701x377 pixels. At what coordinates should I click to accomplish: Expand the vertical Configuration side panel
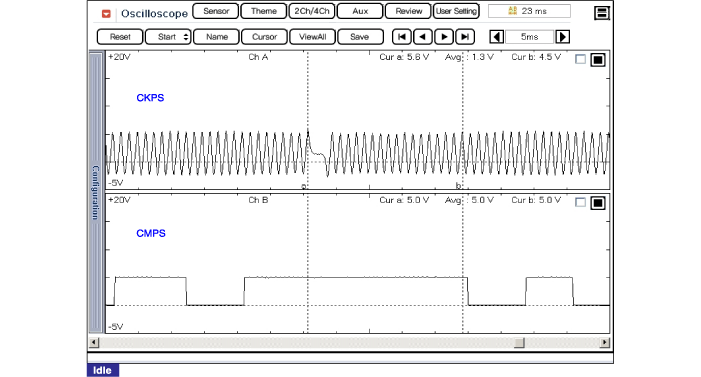[x=95, y=192]
